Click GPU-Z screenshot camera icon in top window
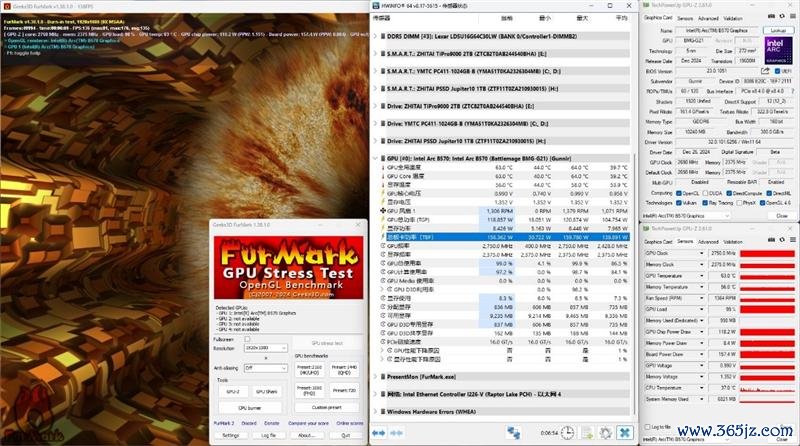Screen dimensions: 800x446 click(771, 17)
